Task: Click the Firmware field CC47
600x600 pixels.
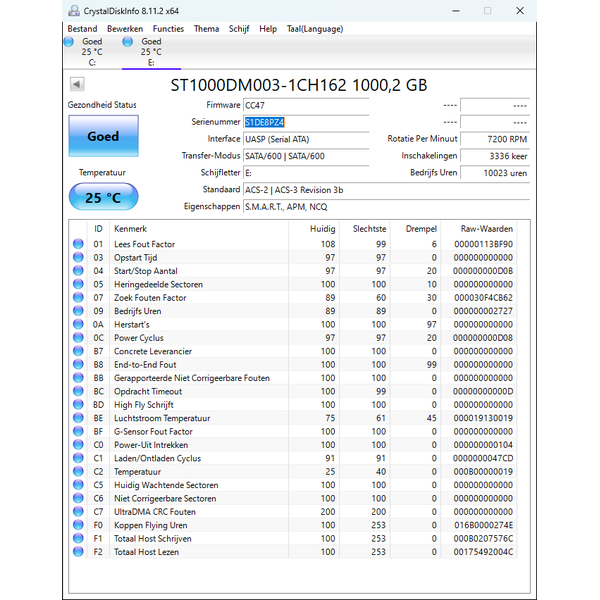Action: (306, 105)
